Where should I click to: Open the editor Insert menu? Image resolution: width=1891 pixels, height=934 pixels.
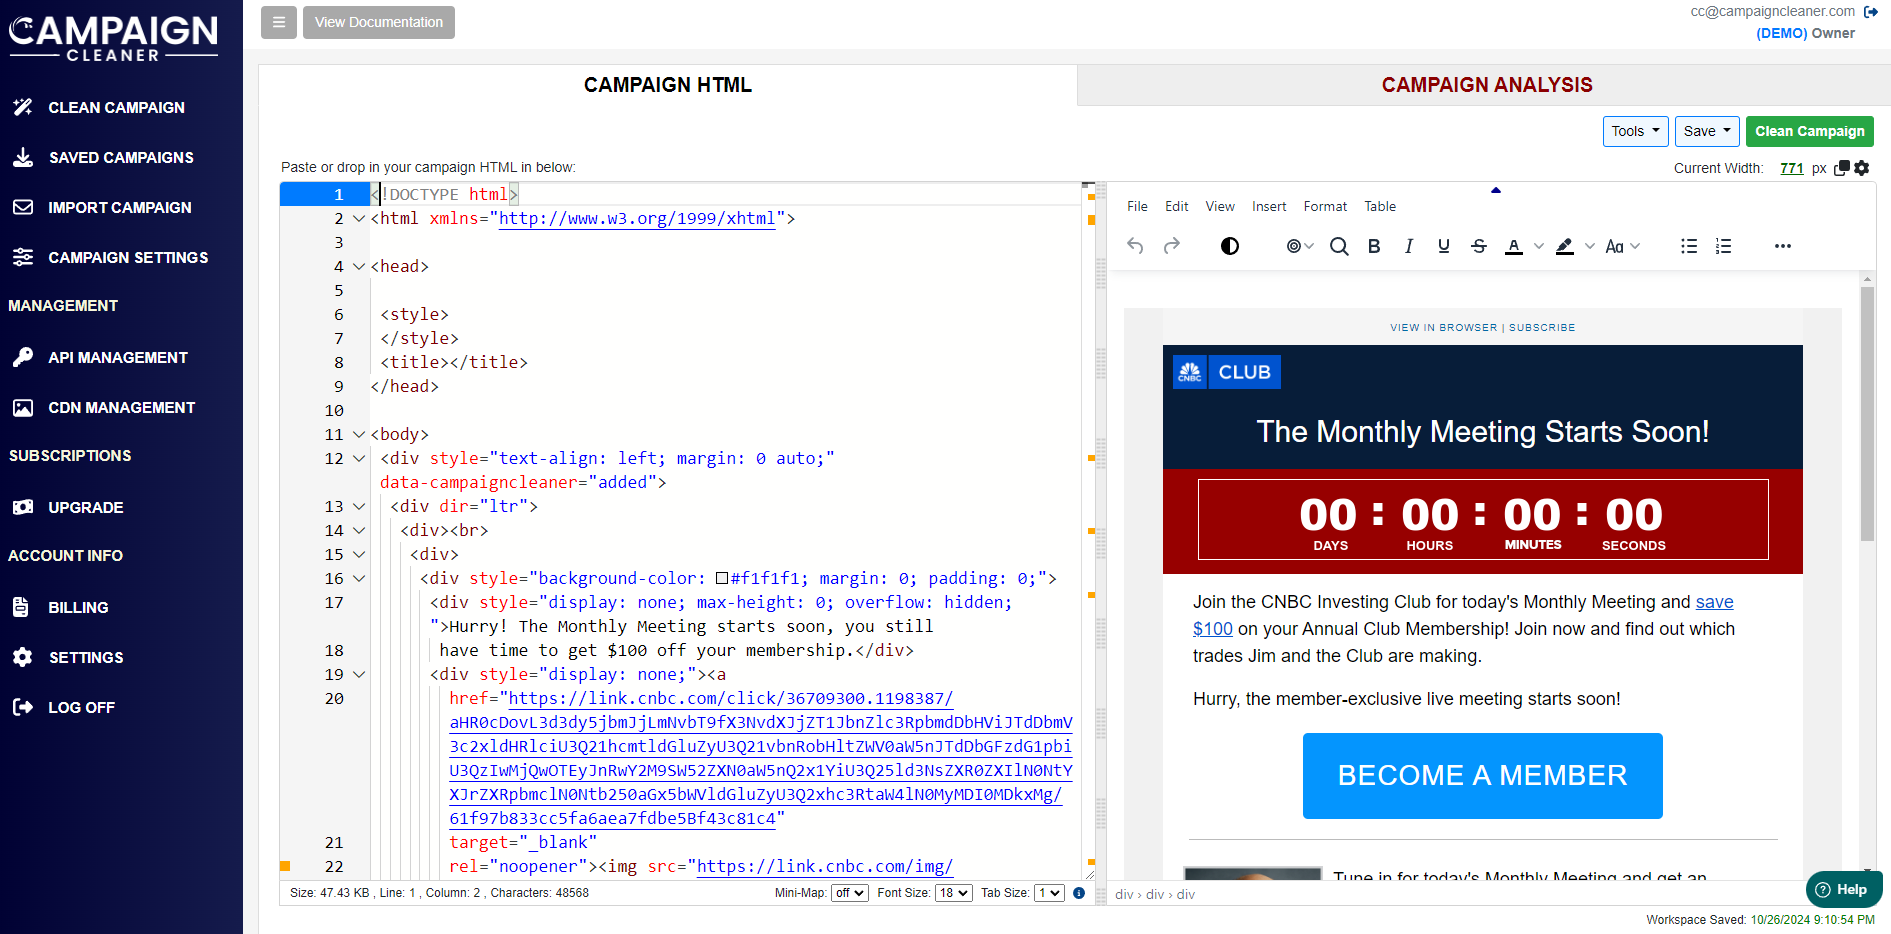pos(1269,206)
